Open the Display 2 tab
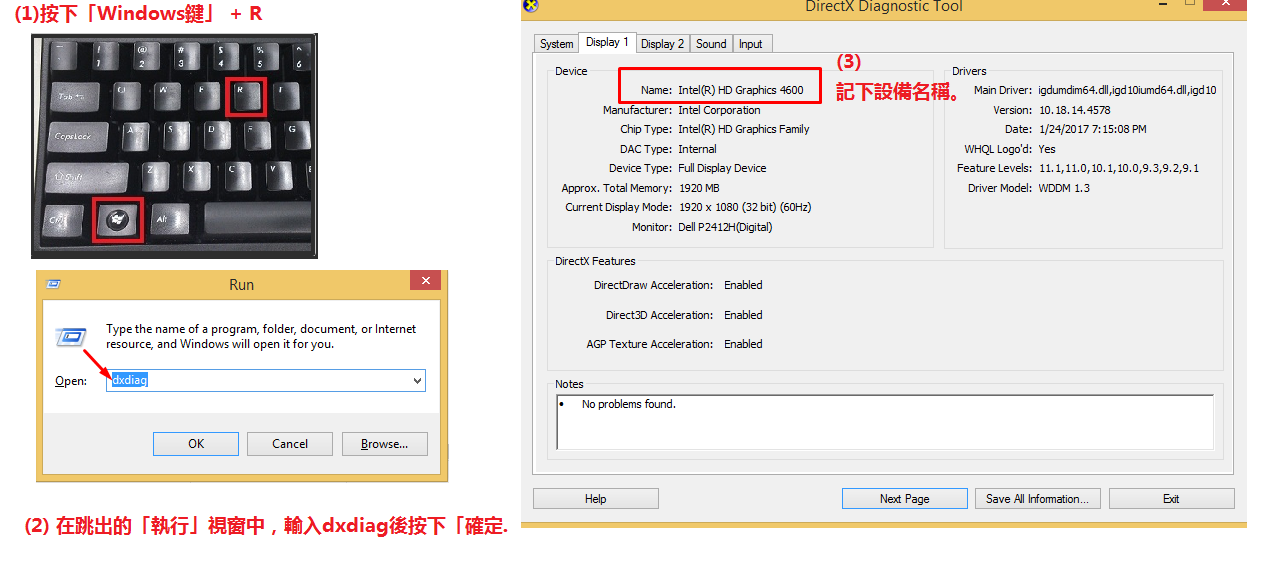Viewport: 1285px width, 569px height. [662, 44]
